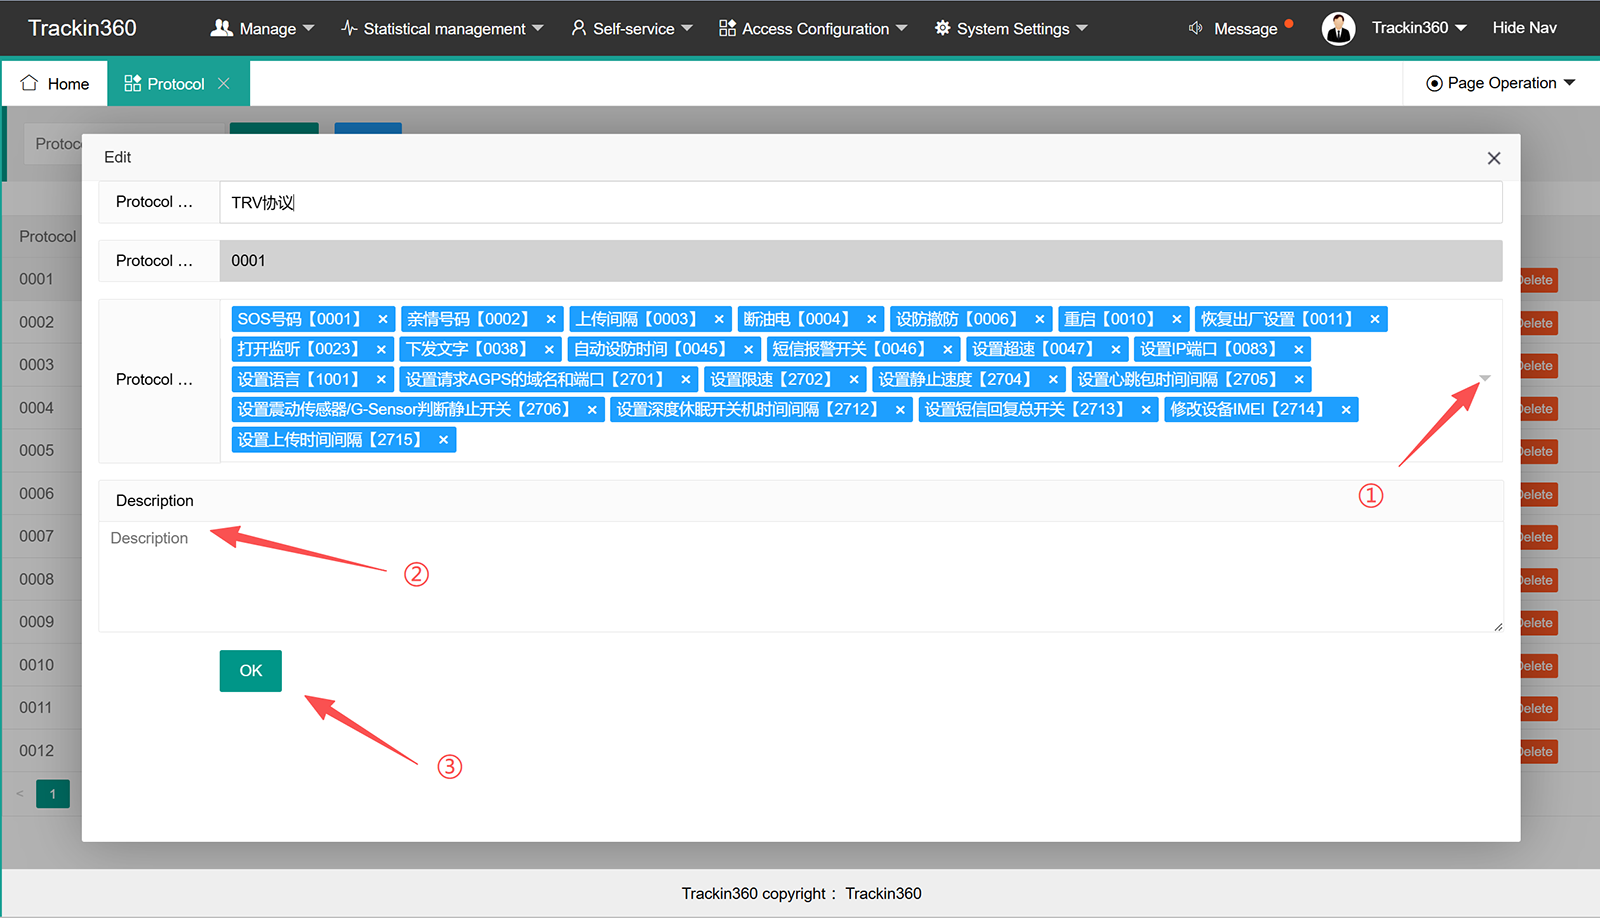The width and height of the screenshot is (1600, 918).
Task: Remove the 设置语言【1001】 tag
Action: tap(381, 380)
